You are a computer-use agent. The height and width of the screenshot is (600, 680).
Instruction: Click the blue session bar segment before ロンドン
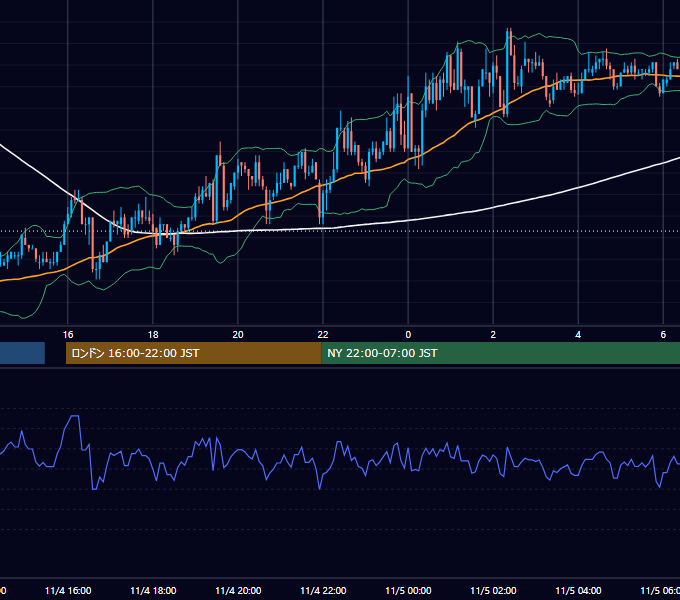[22, 353]
